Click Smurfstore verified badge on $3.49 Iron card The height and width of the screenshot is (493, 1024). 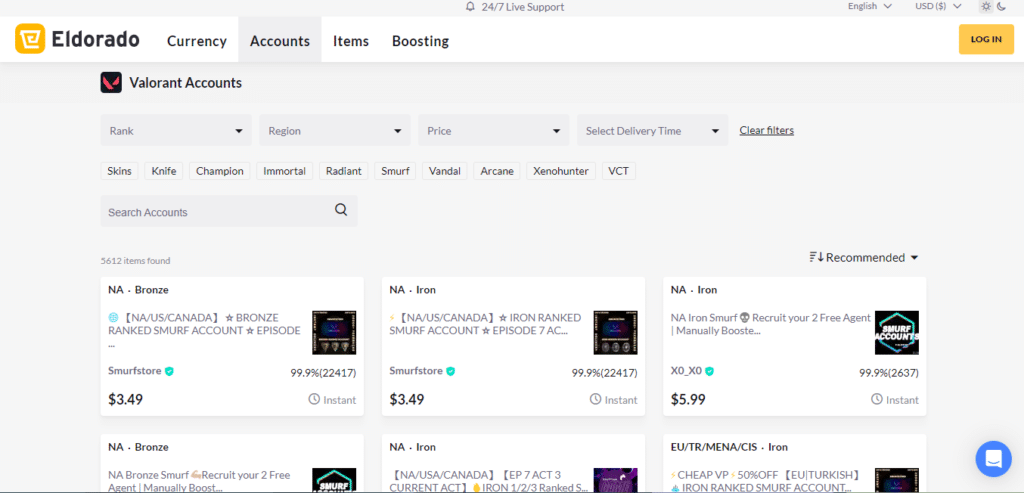pos(451,371)
